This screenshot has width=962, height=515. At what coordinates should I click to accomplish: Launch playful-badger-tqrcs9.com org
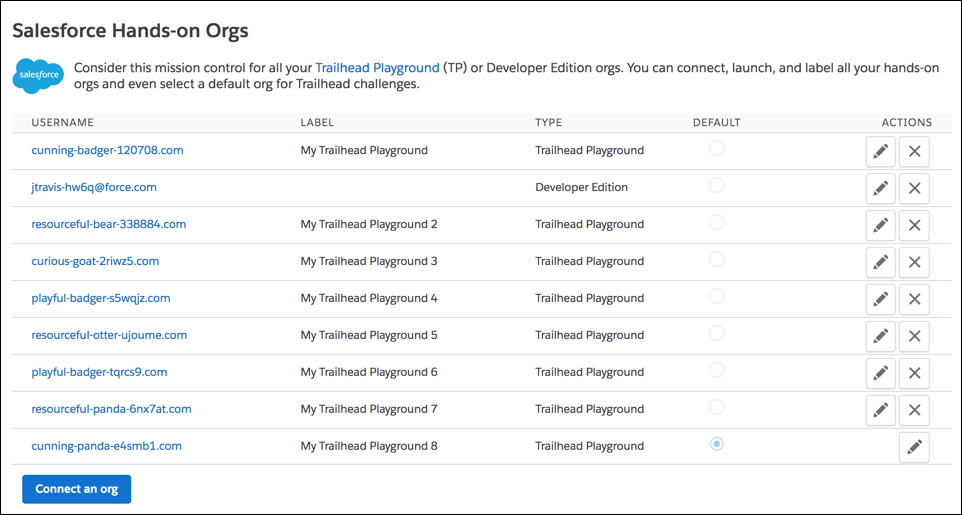(99, 371)
